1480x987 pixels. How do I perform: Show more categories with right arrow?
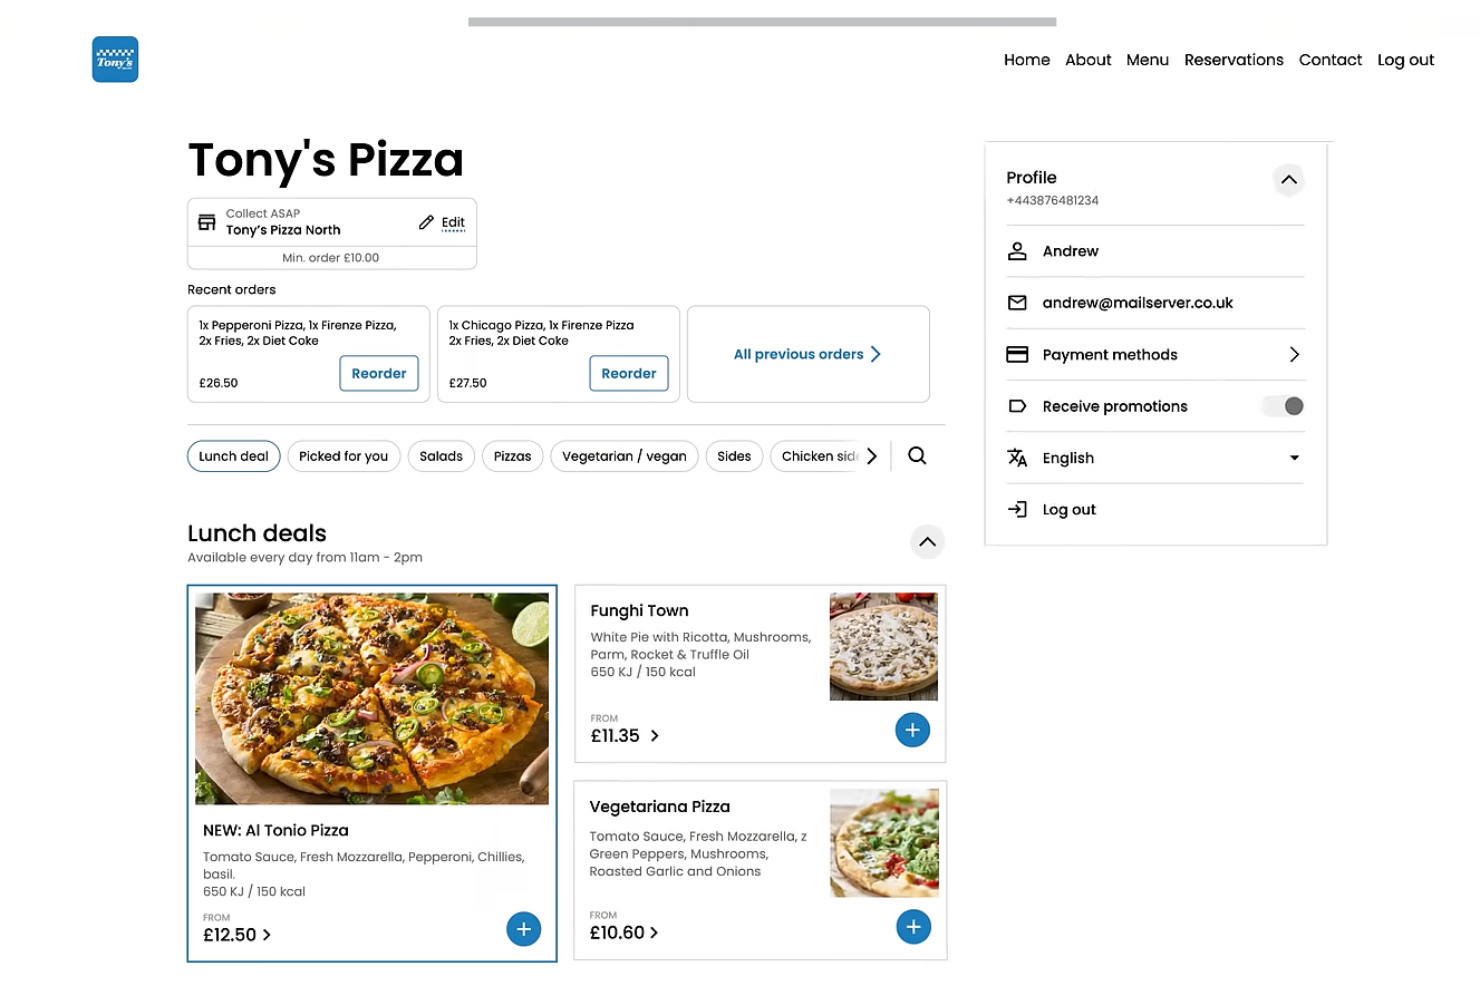click(x=872, y=456)
